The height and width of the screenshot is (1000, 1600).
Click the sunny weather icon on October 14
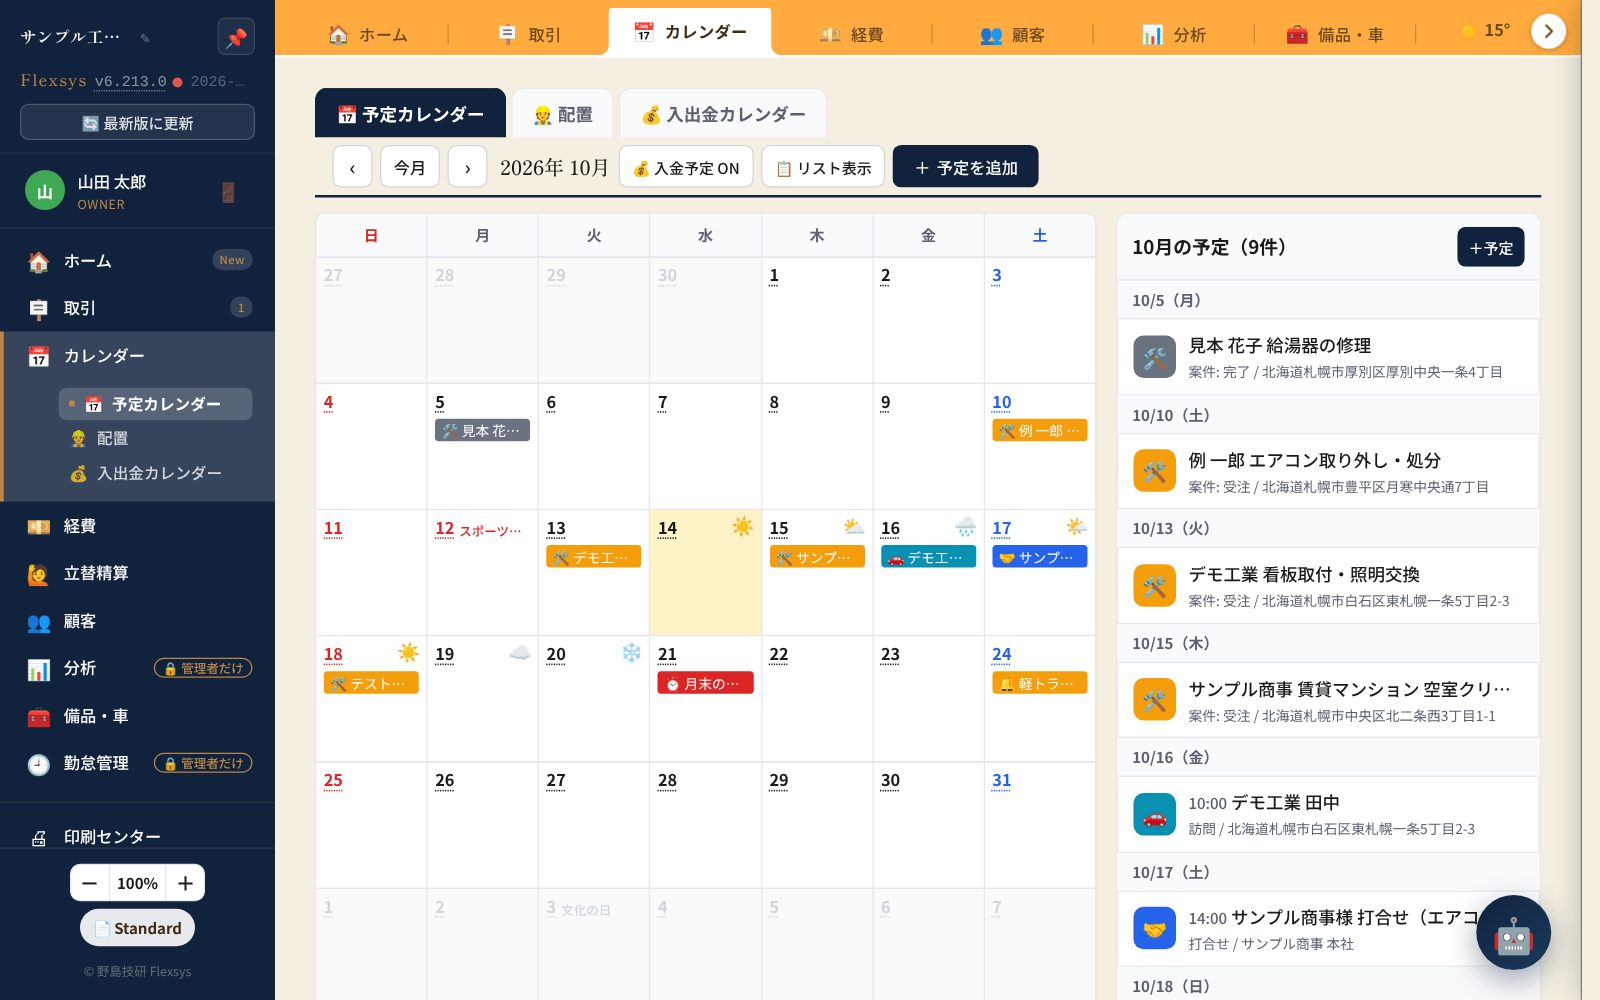click(x=742, y=526)
